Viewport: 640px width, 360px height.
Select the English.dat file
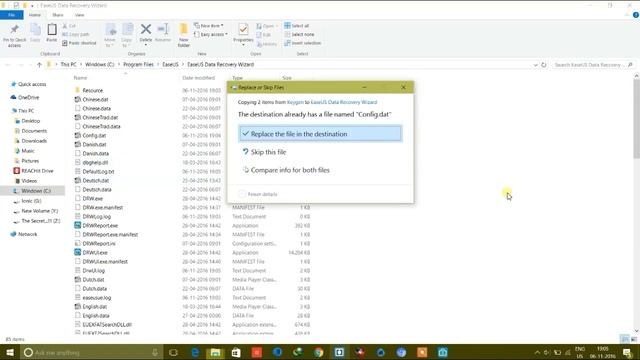click(91, 307)
